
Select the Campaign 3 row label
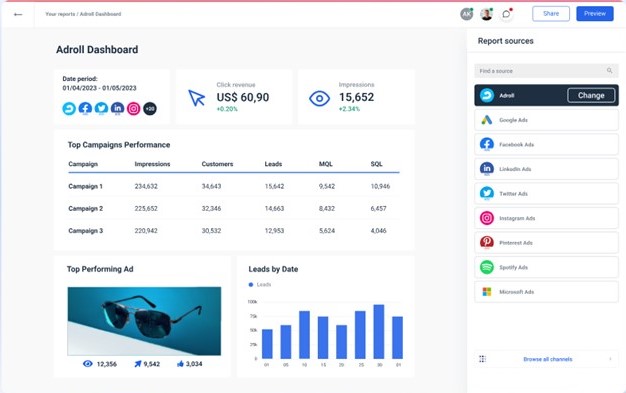click(85, 231)
